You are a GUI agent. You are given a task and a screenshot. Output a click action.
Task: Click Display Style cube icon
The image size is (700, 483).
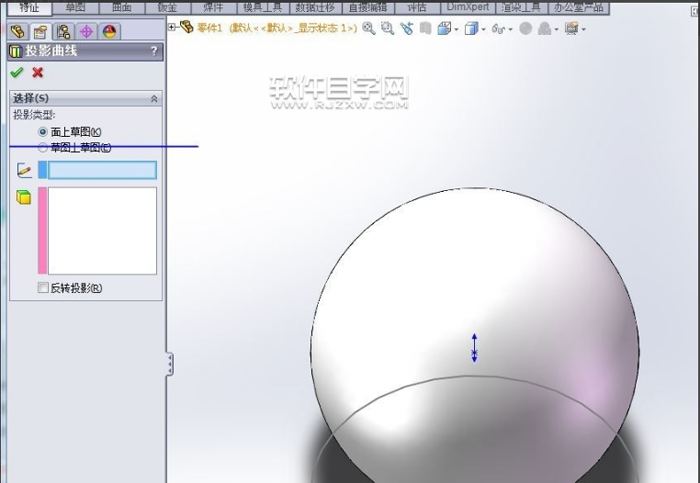point(471,29)
